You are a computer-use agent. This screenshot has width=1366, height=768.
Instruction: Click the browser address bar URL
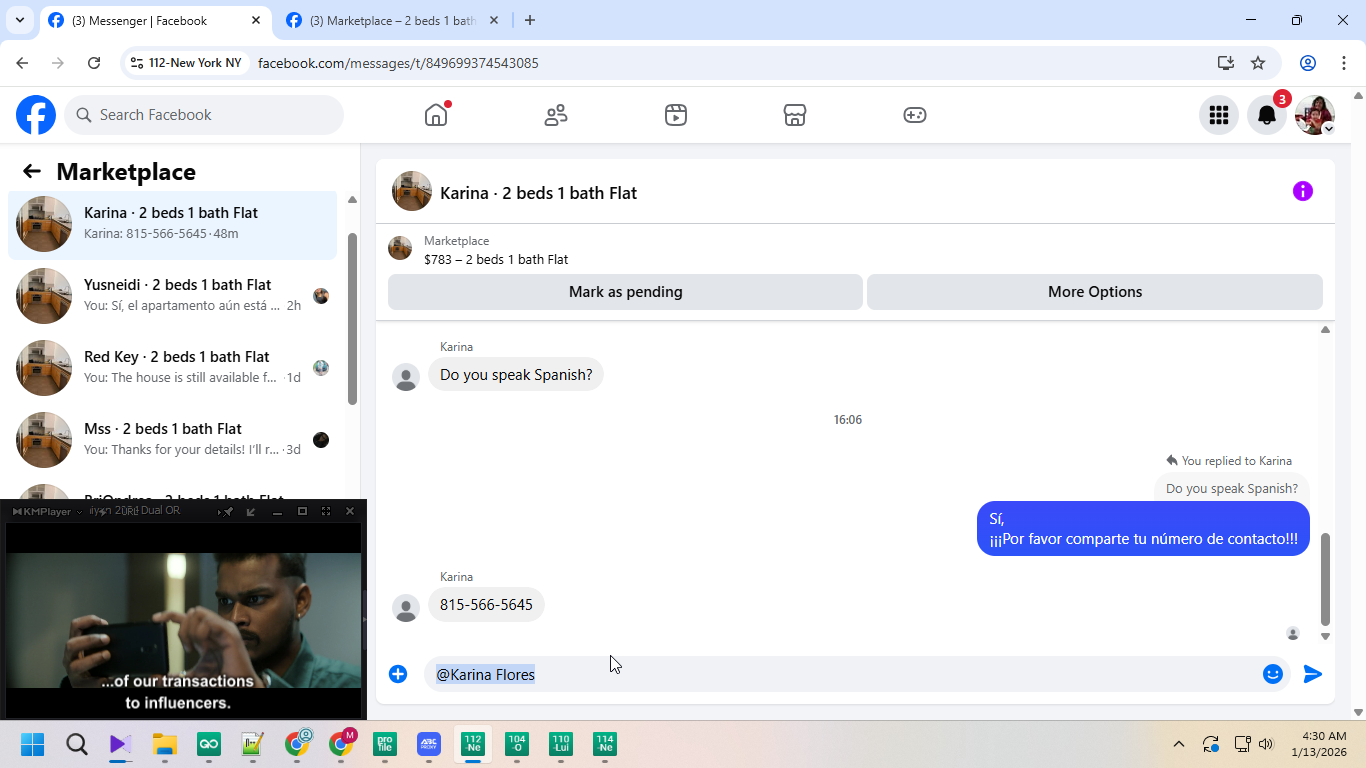tap(398, 63)
